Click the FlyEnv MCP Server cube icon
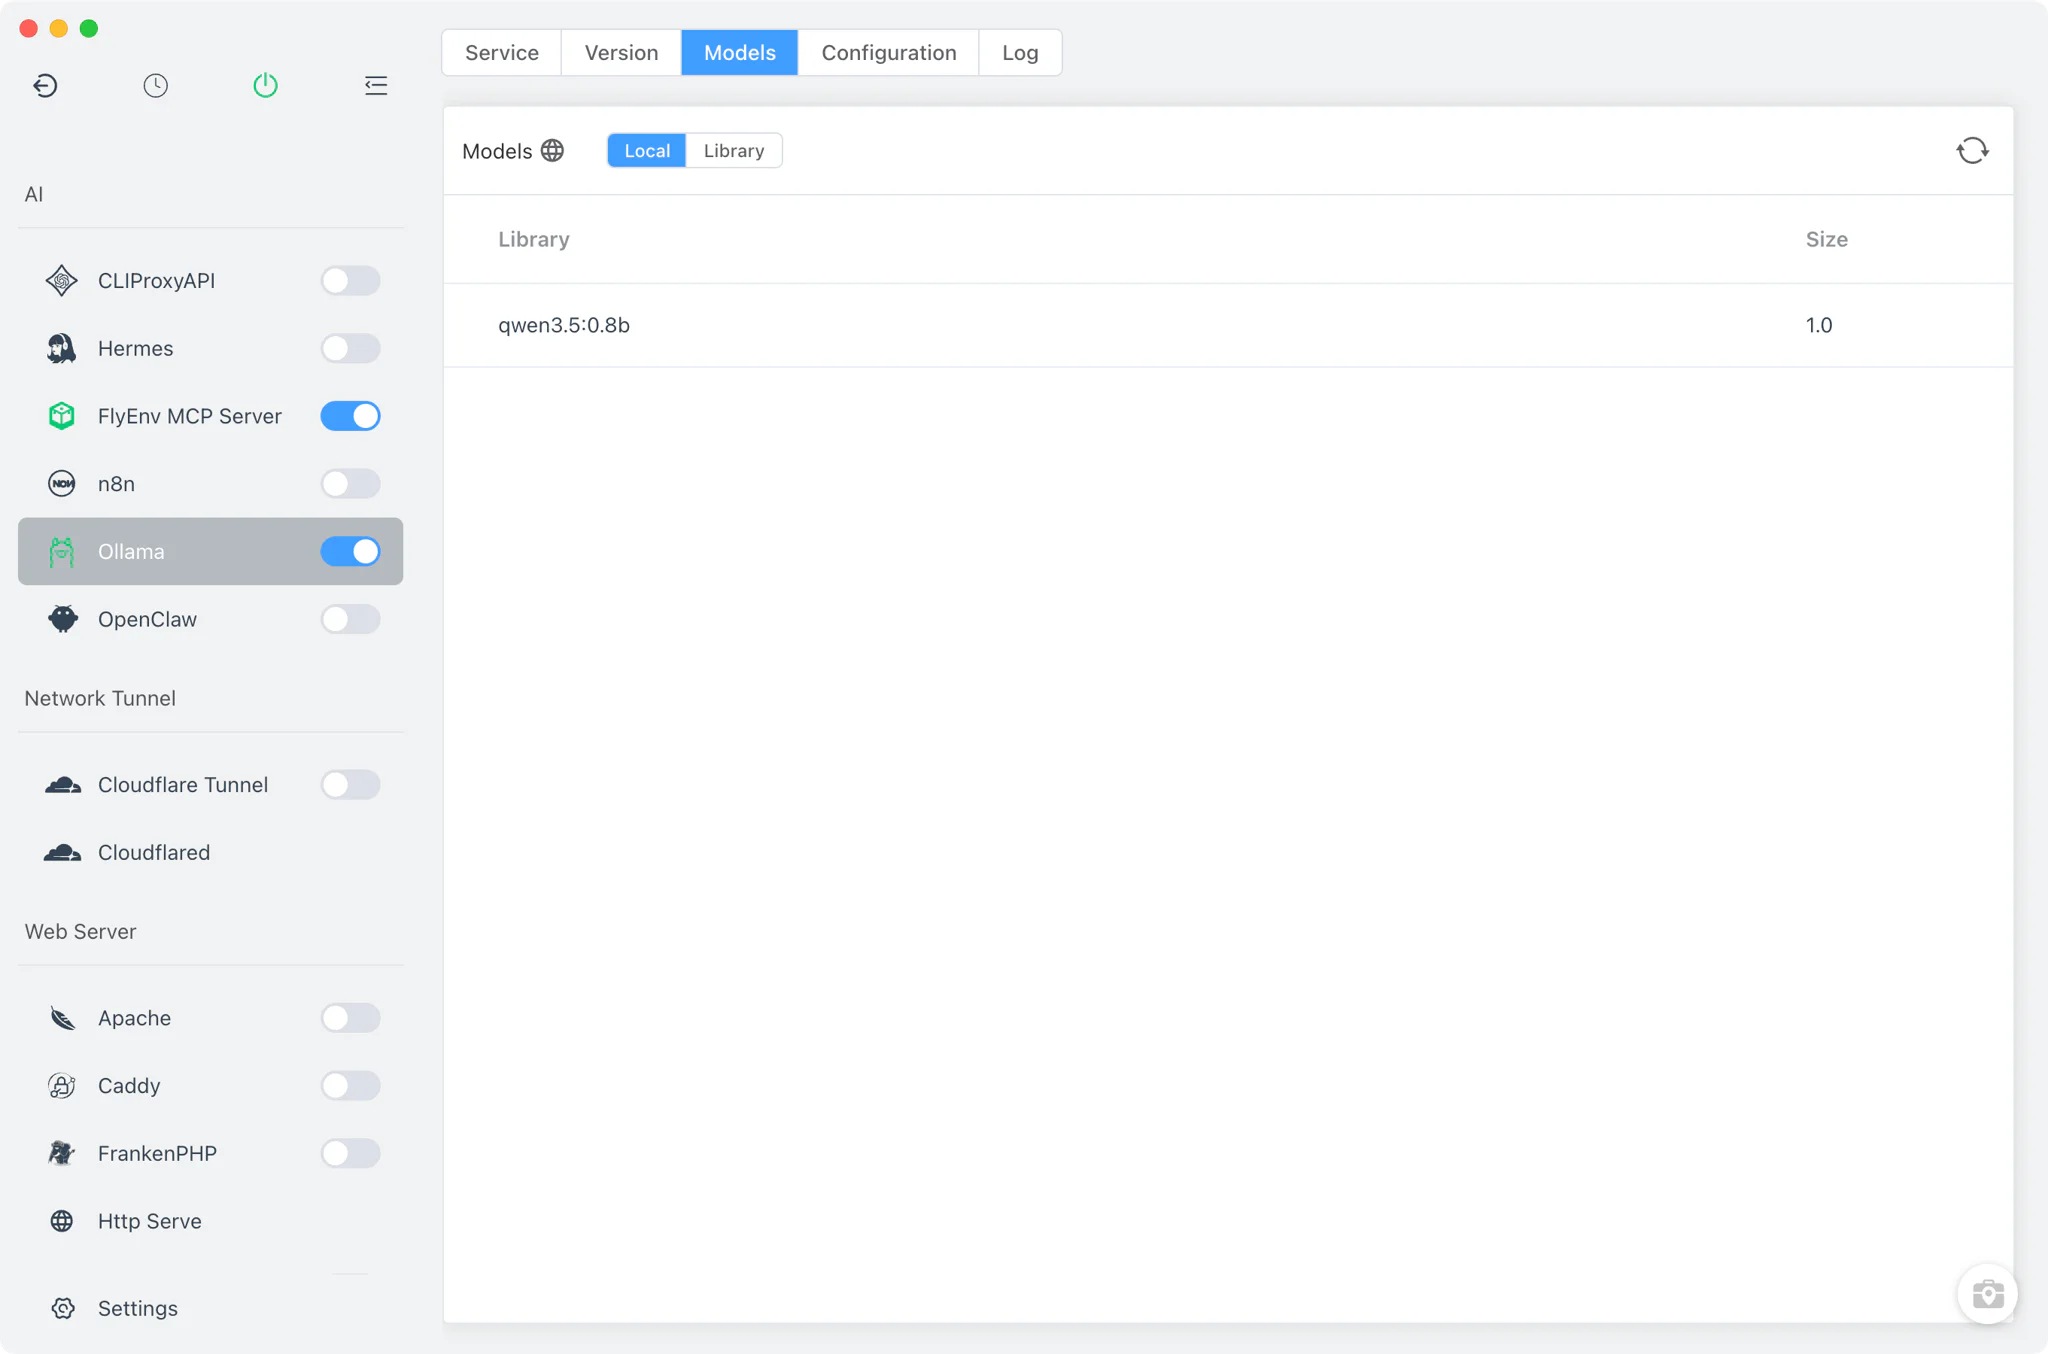2048x1354 pixels. click(x=62, y=416)
